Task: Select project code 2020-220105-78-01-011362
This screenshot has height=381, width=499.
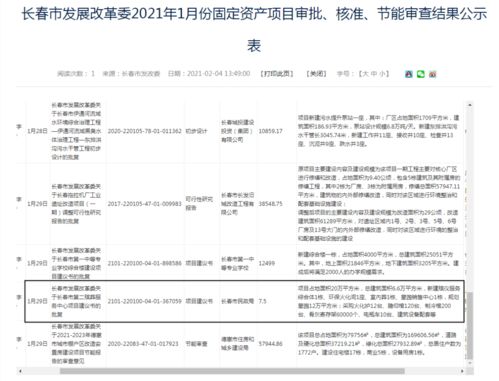Action: (x=145, y=131)
